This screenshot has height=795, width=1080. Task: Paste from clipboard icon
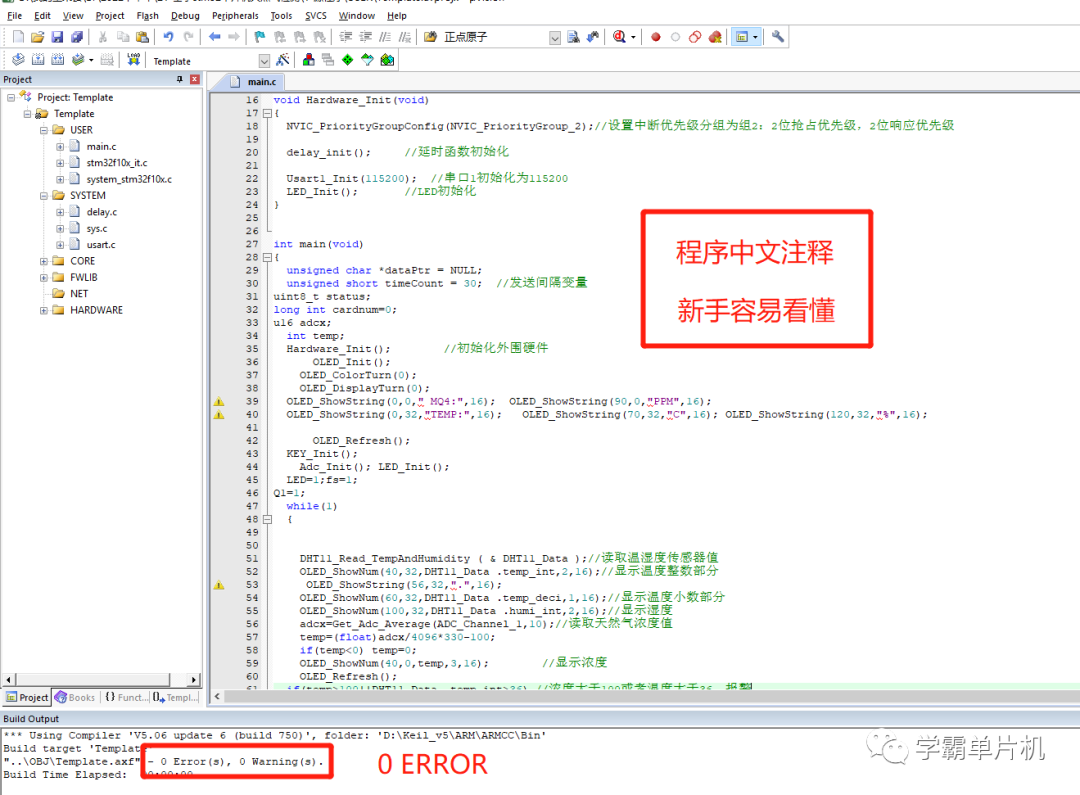[143, 37]
